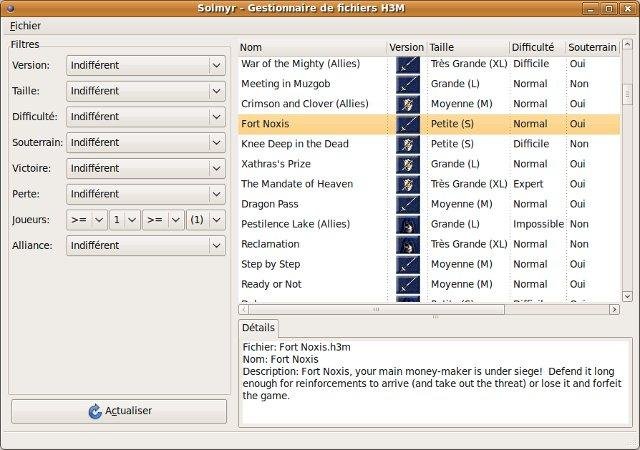Click the vertical scrollbar thumb
This screenshot has height=450, width=640.
[x=627, y=95]
